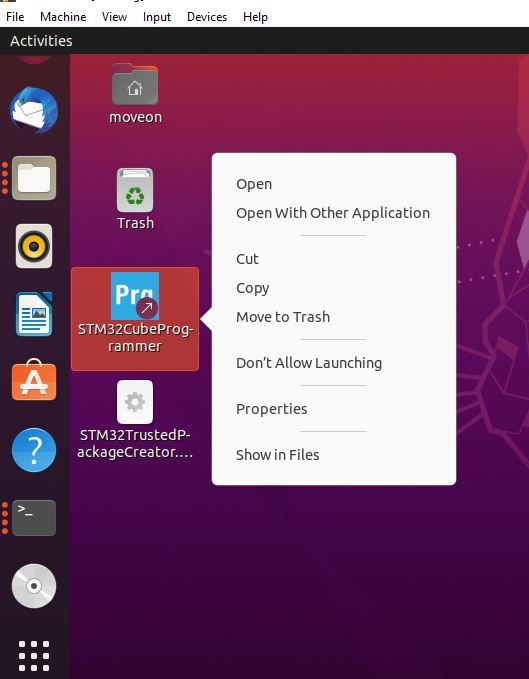Image resolution: width=529 pixels, height=679 pixels.
Task: Open the VirtualBox Input menu
Action: click(x=157, y=17)
